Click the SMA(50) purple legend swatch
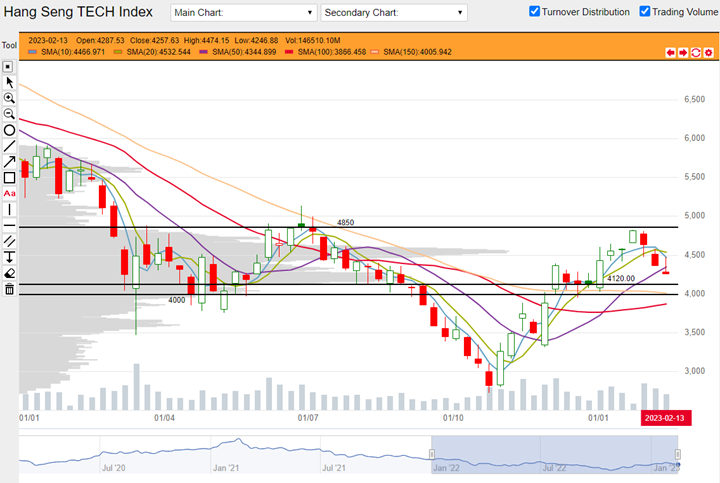Screen dimensions: 720x483 tap(203, 52)
